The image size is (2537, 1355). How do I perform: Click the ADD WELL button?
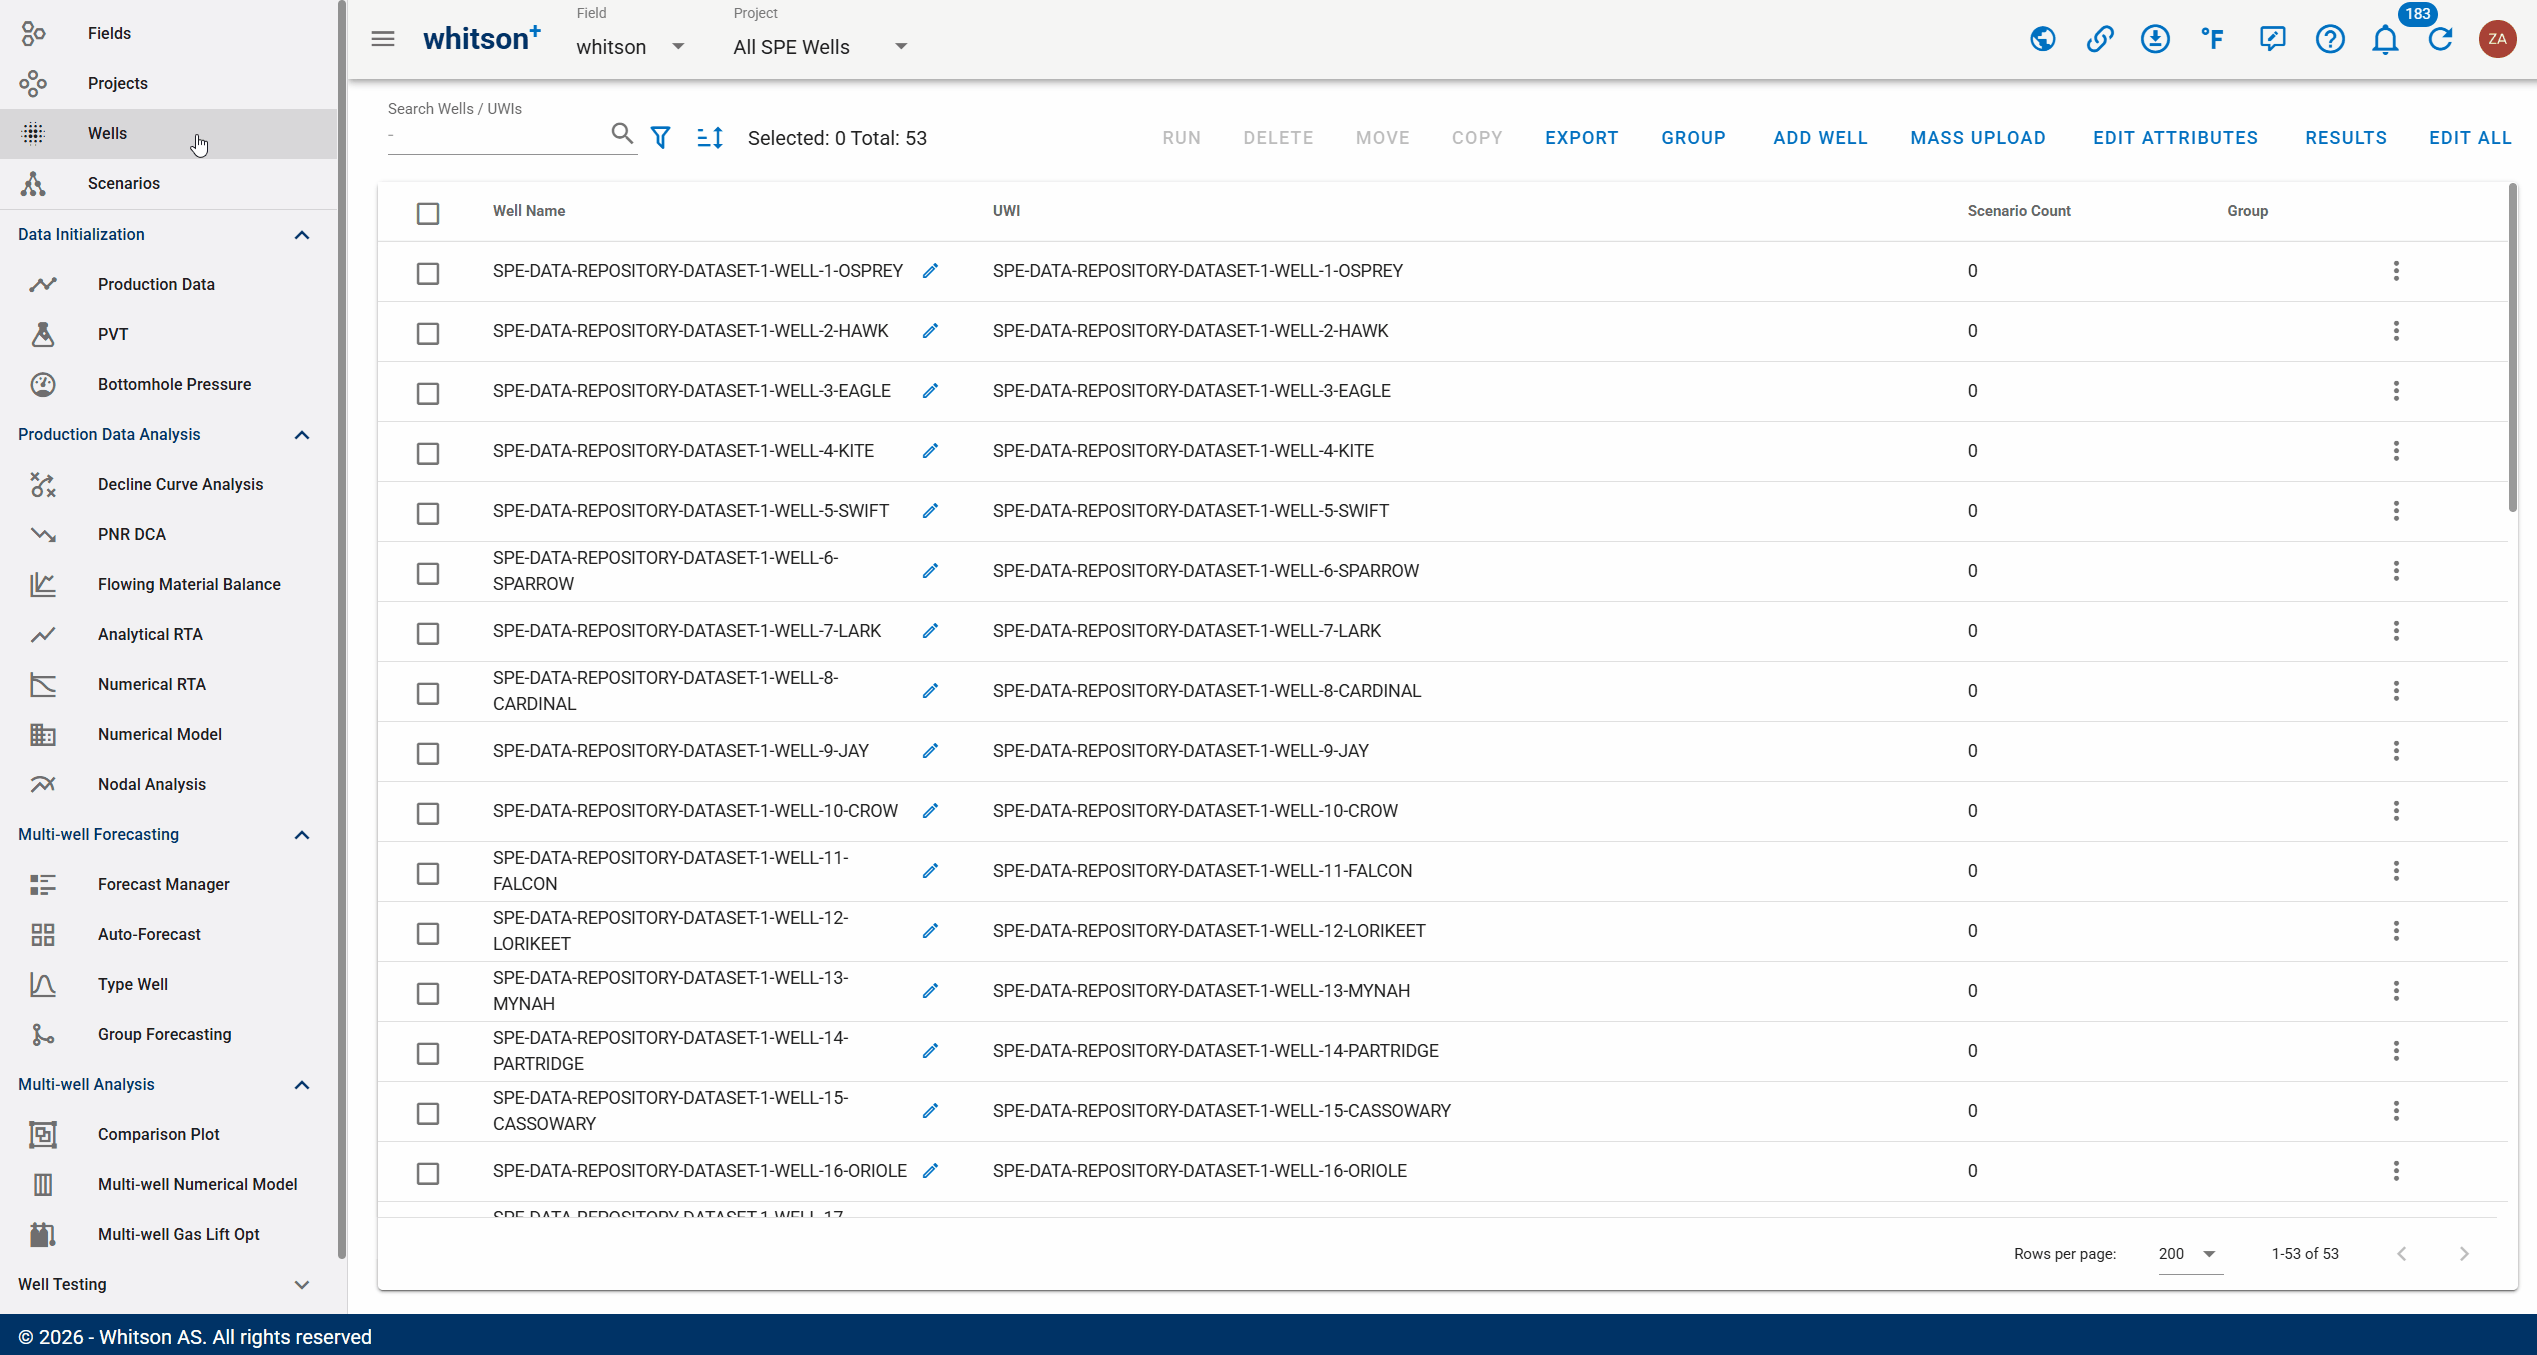click(1820, 138)
